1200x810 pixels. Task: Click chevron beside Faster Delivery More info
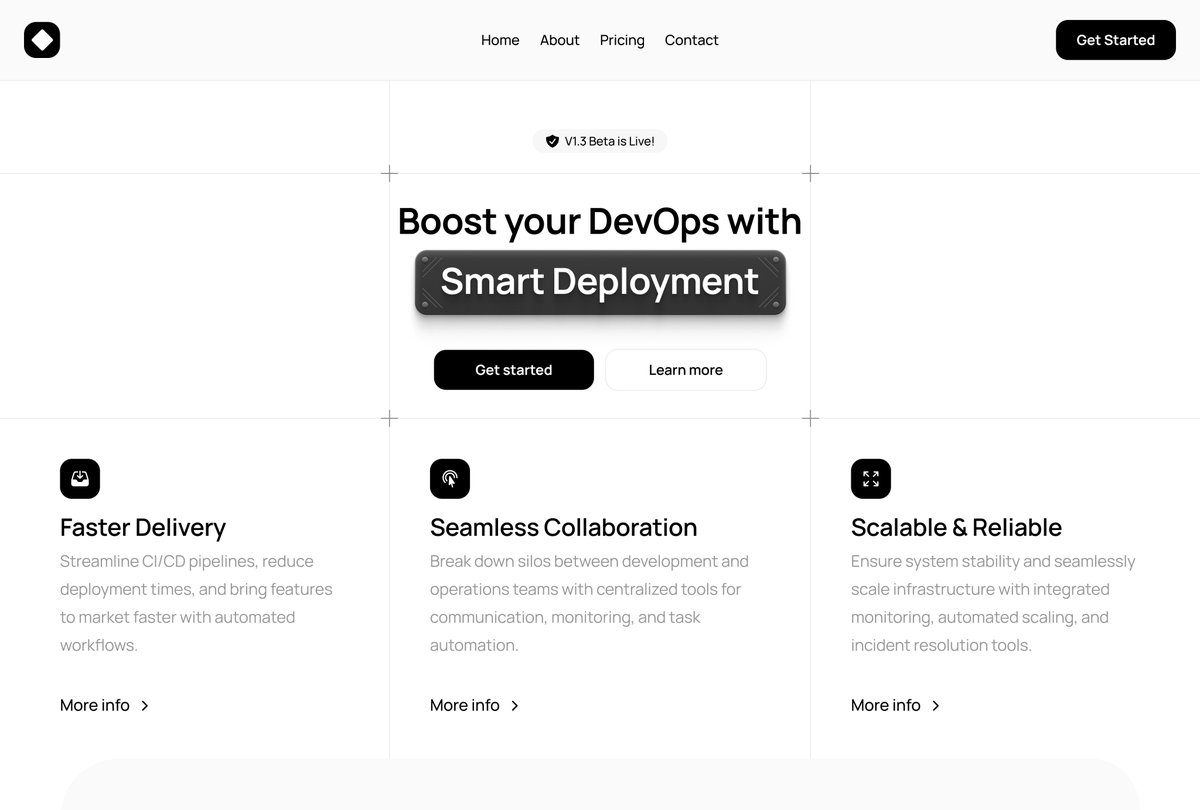pos(144,706)
